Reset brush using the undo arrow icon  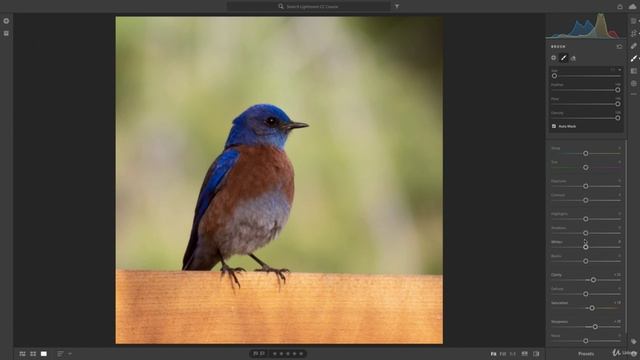619,47
